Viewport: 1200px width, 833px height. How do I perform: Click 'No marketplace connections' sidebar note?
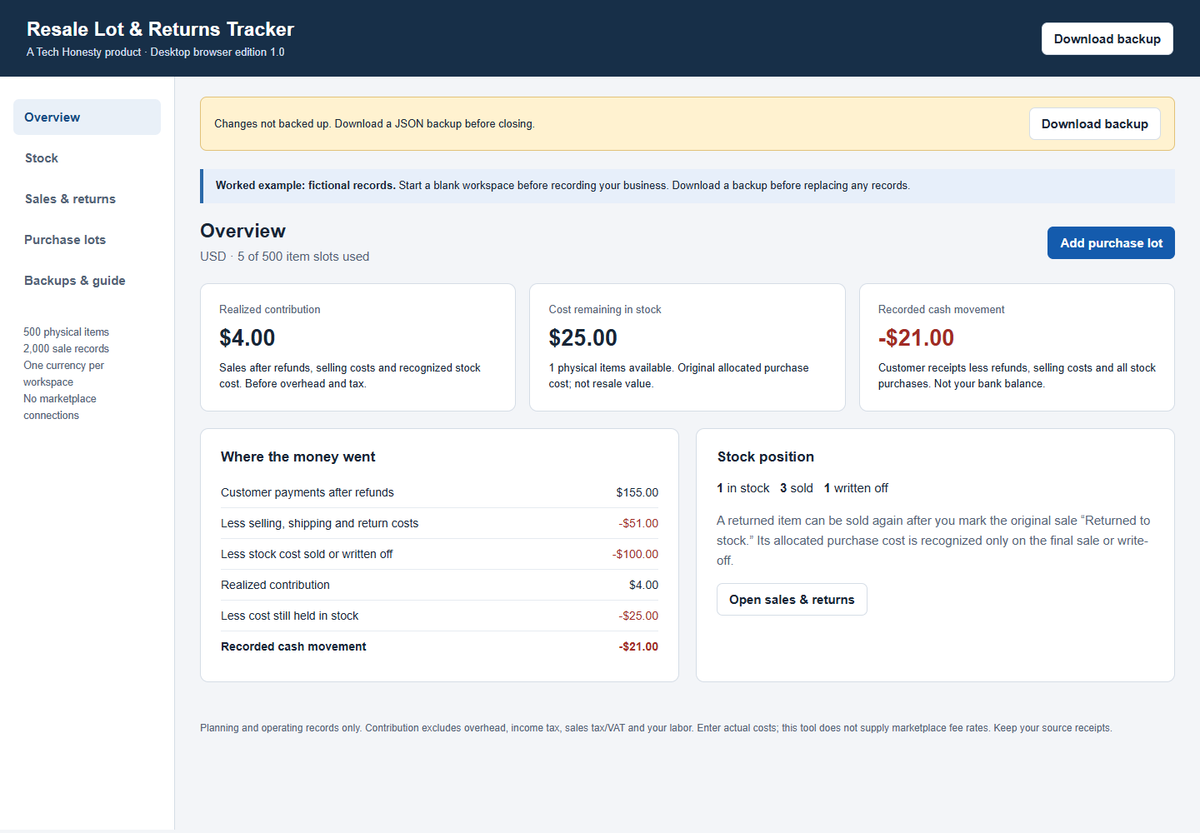coord(60,407)
